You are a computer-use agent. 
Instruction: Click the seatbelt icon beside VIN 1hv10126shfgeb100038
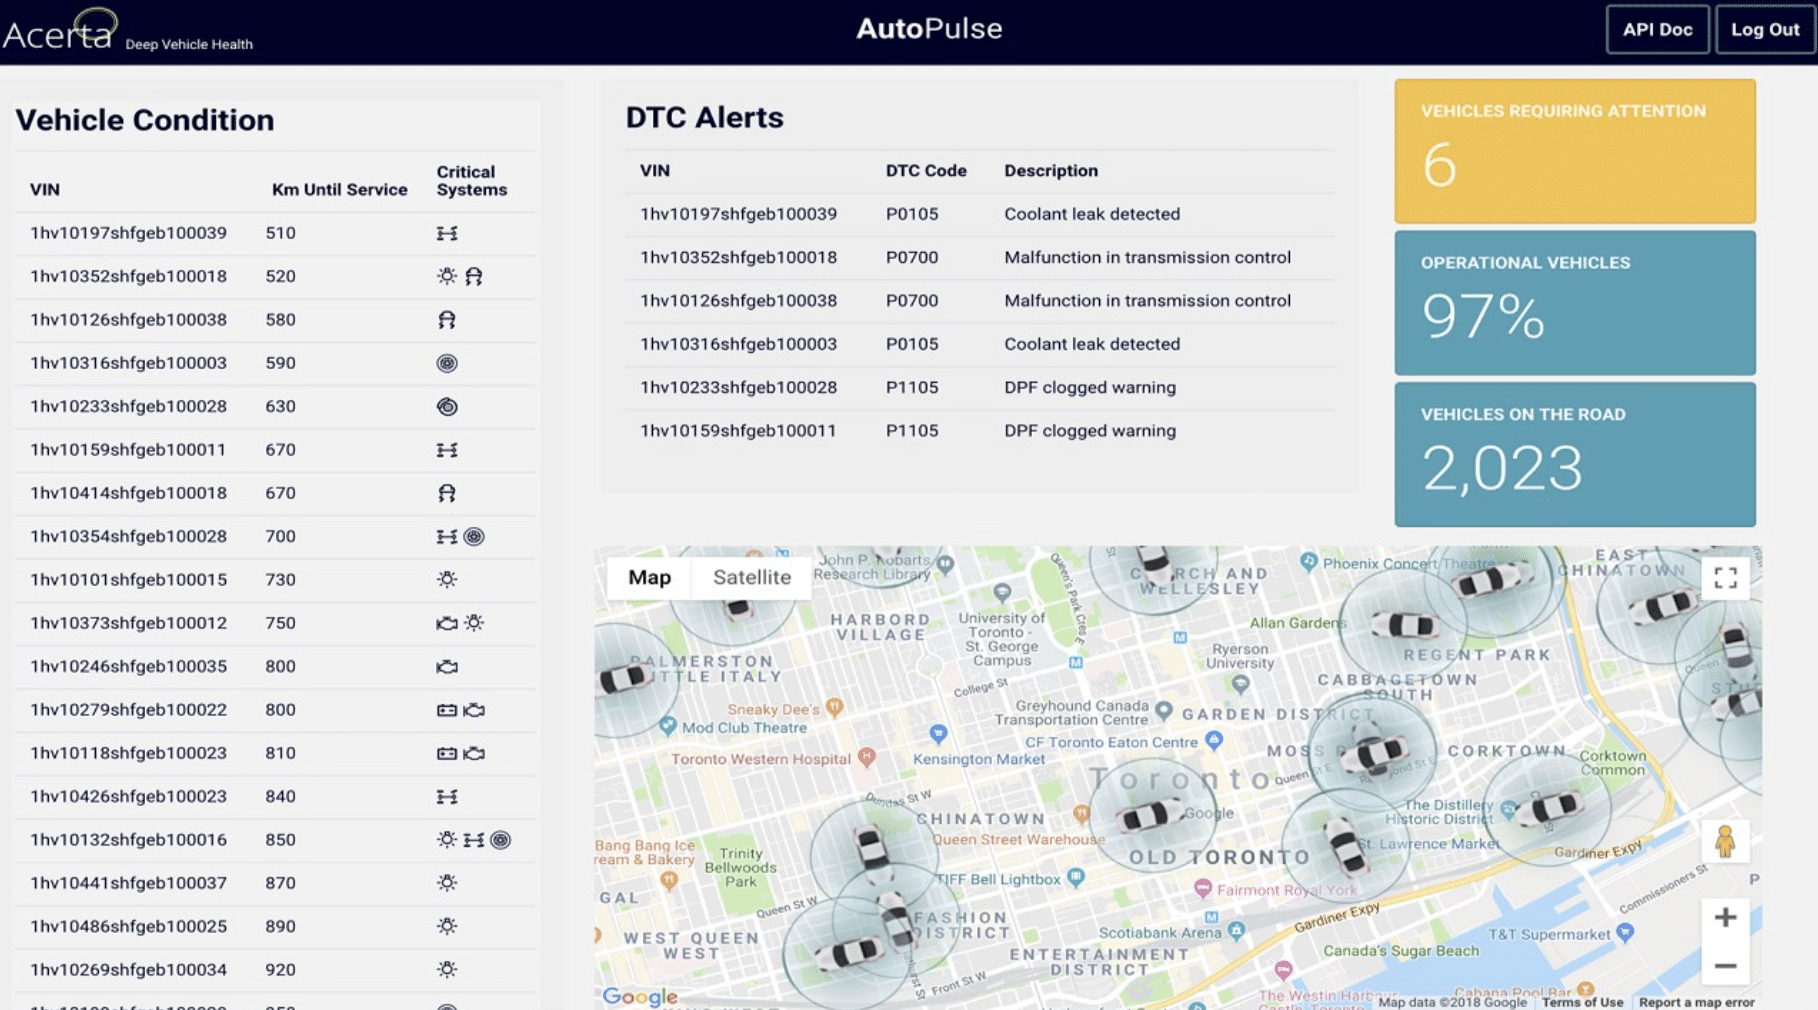[x=446, y=319]
